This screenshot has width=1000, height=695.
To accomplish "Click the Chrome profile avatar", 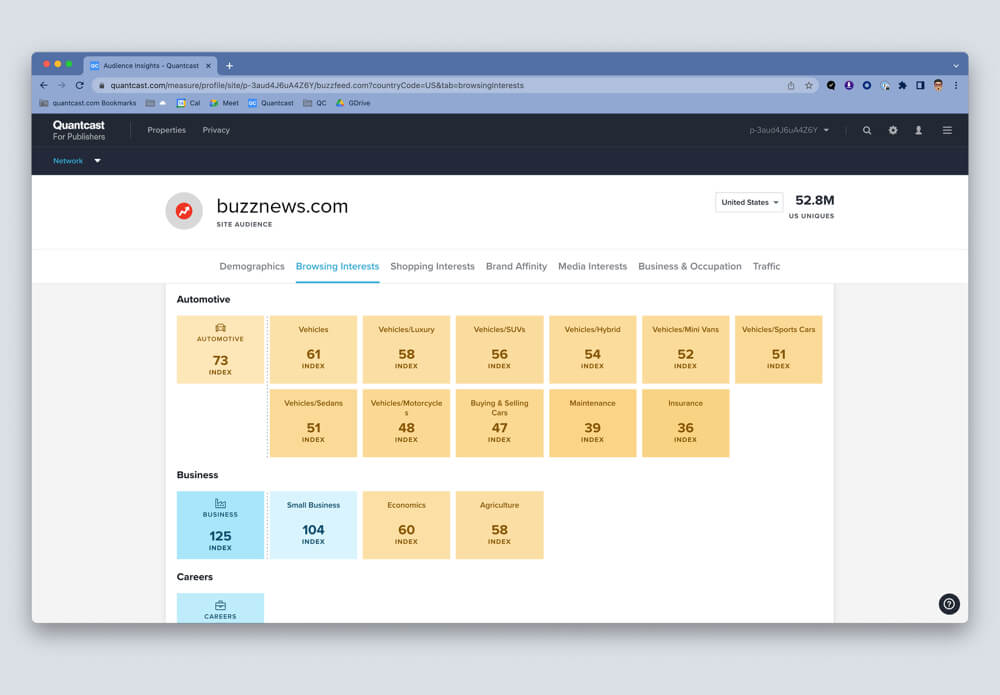I will coord(938,85).
